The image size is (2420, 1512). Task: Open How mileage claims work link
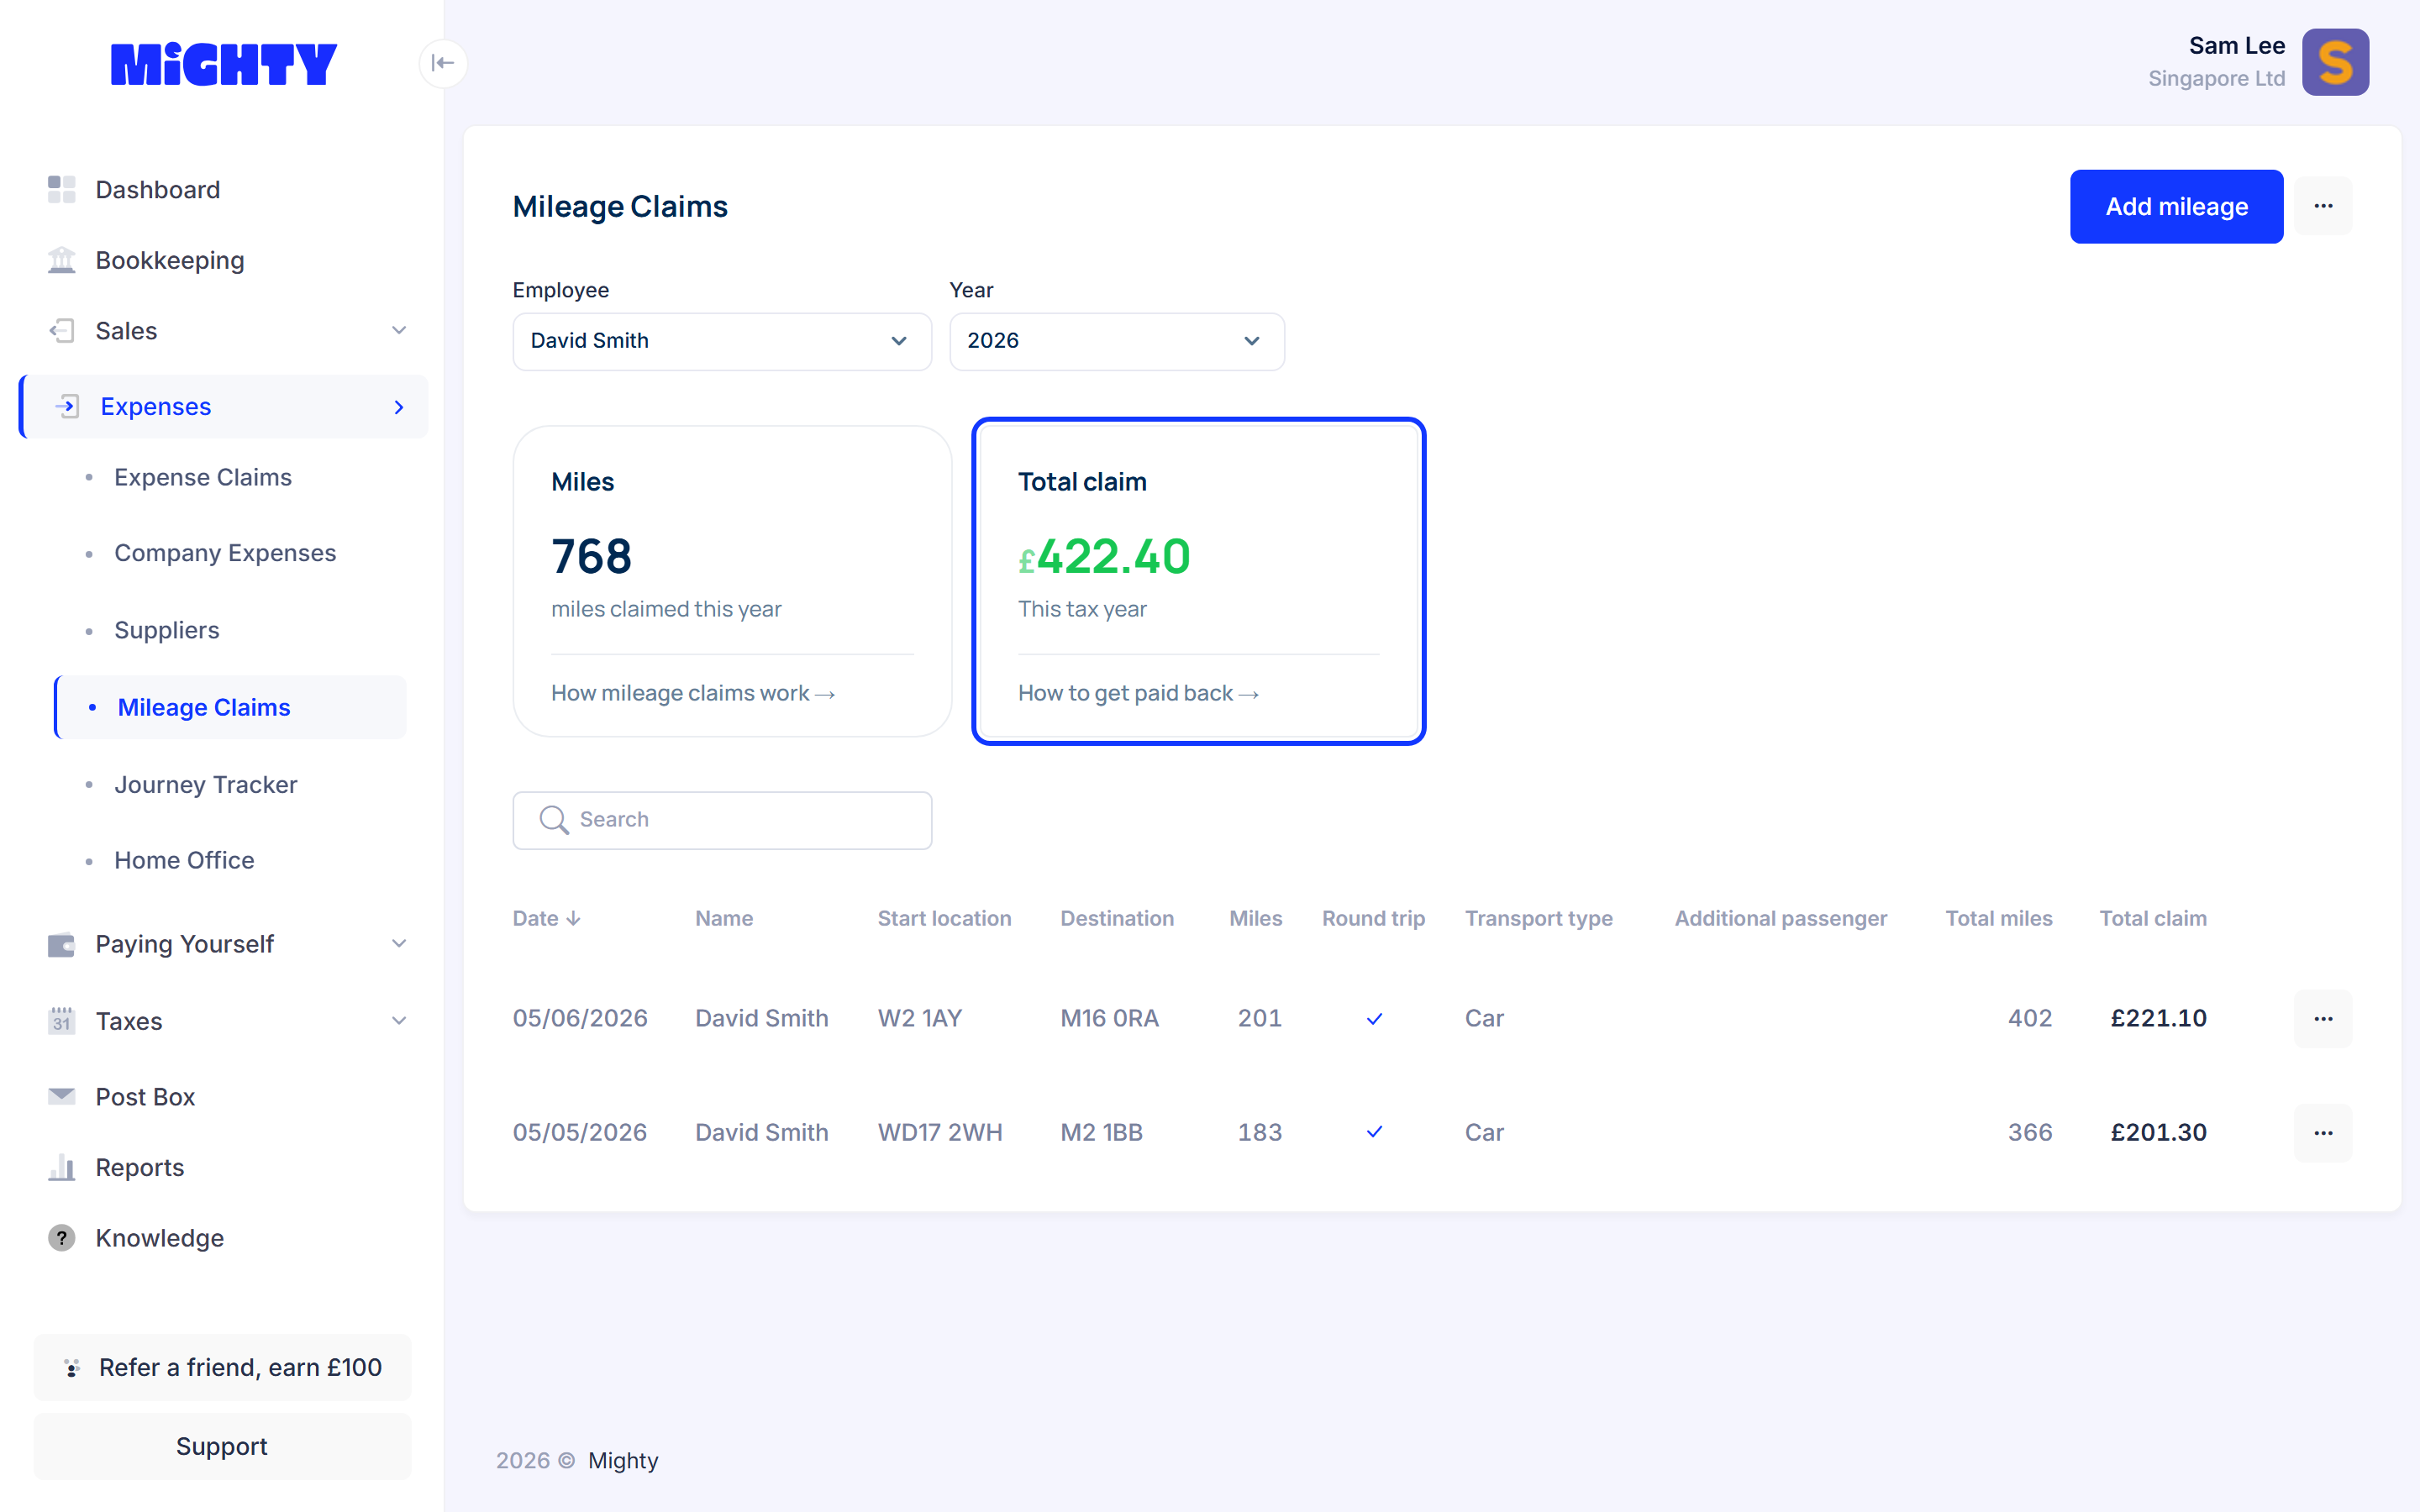(693, 693)
